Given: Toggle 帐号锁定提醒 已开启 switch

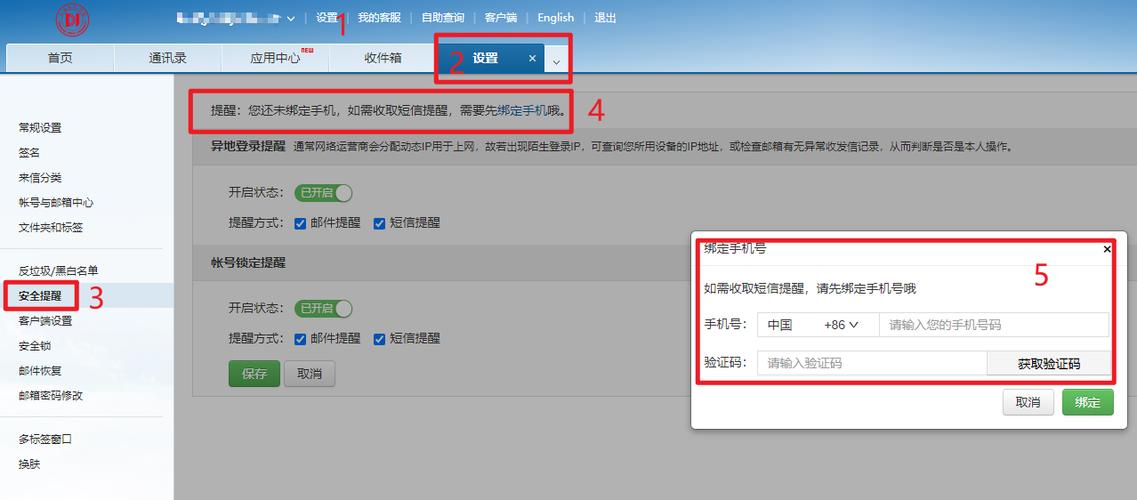Looking at the screenshot, I should tap(323, 308).
